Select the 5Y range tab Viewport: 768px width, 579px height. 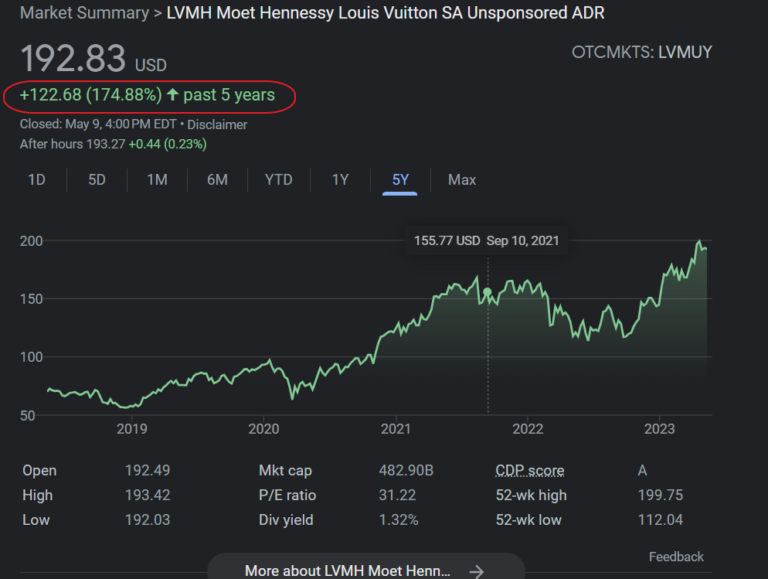[400, 180]
